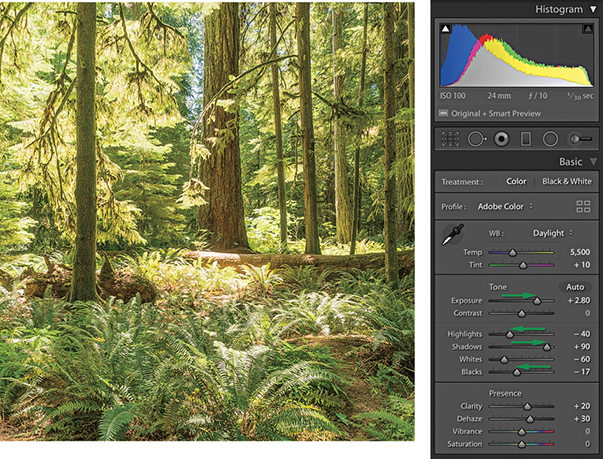Open the profile browser grid icon
This screenshot has height=459, width=603.
(x=583, y=207)
